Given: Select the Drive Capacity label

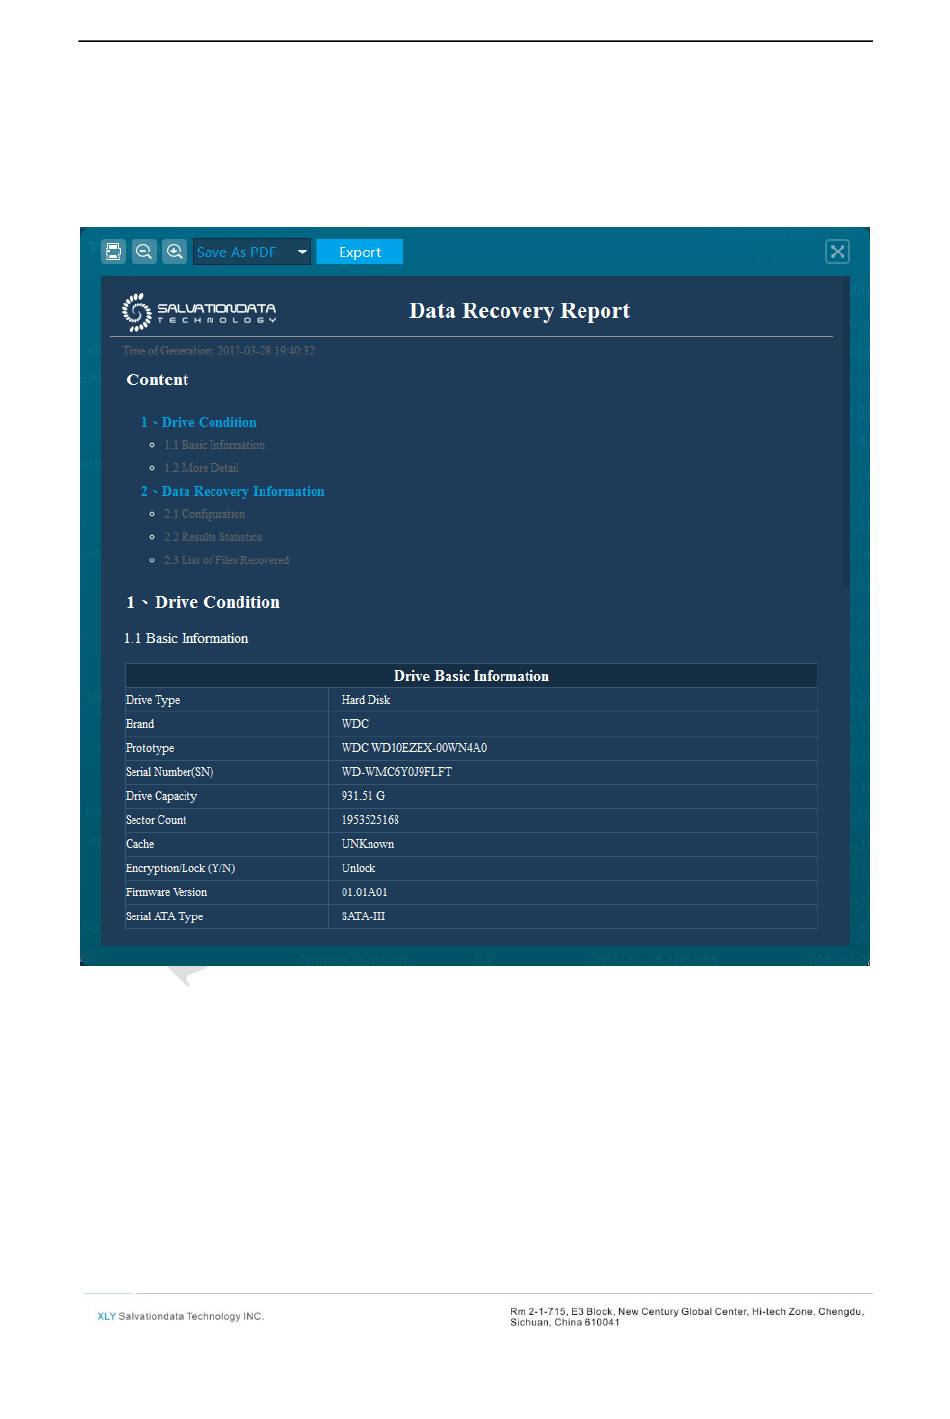Looking at the screenshot, I should click(161, 796).
